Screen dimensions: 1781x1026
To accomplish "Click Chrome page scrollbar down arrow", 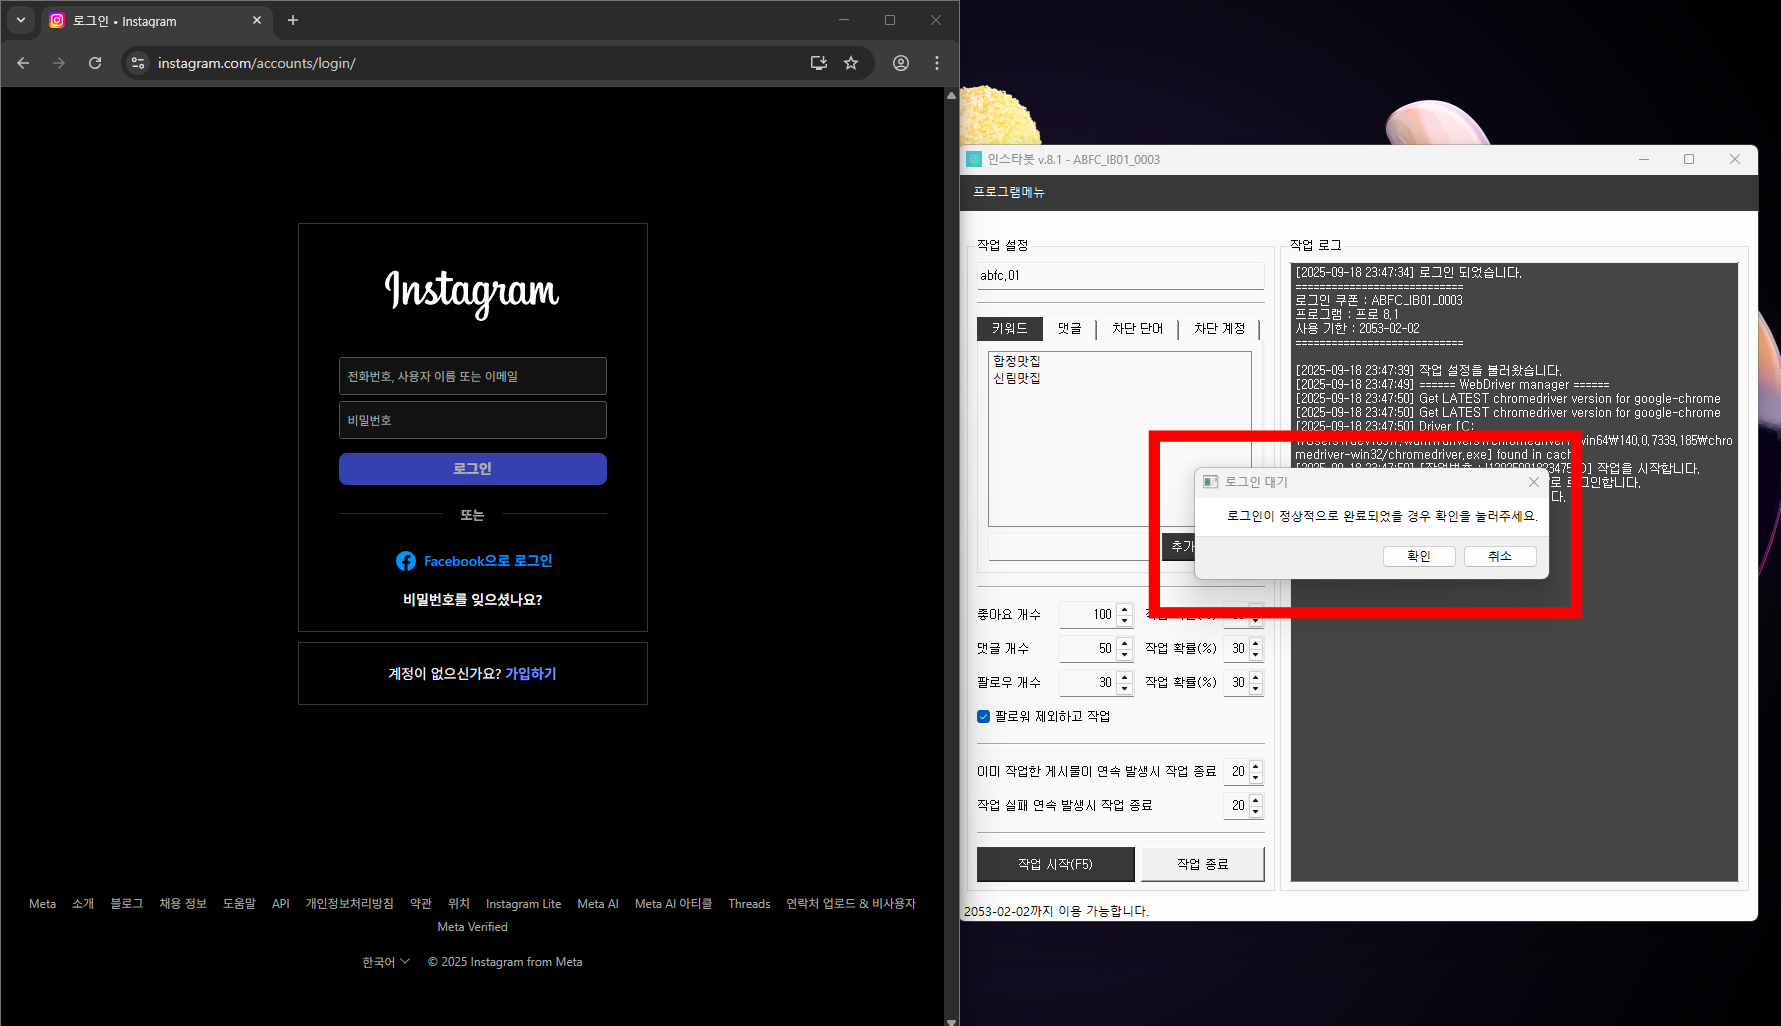I will click(x=951, y=1021).
